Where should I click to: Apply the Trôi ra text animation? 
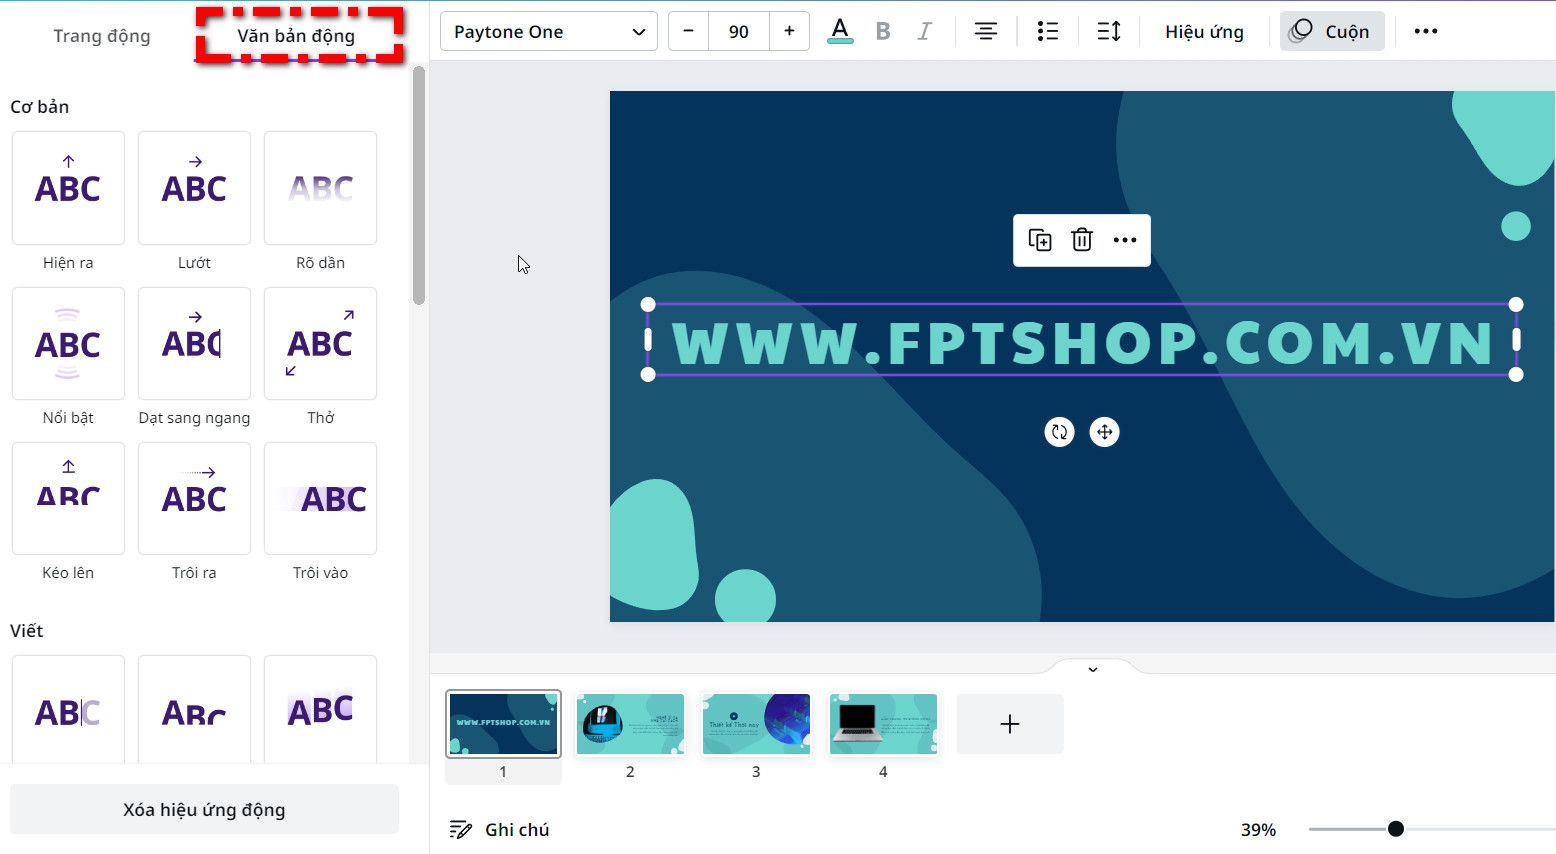point(194,498)
